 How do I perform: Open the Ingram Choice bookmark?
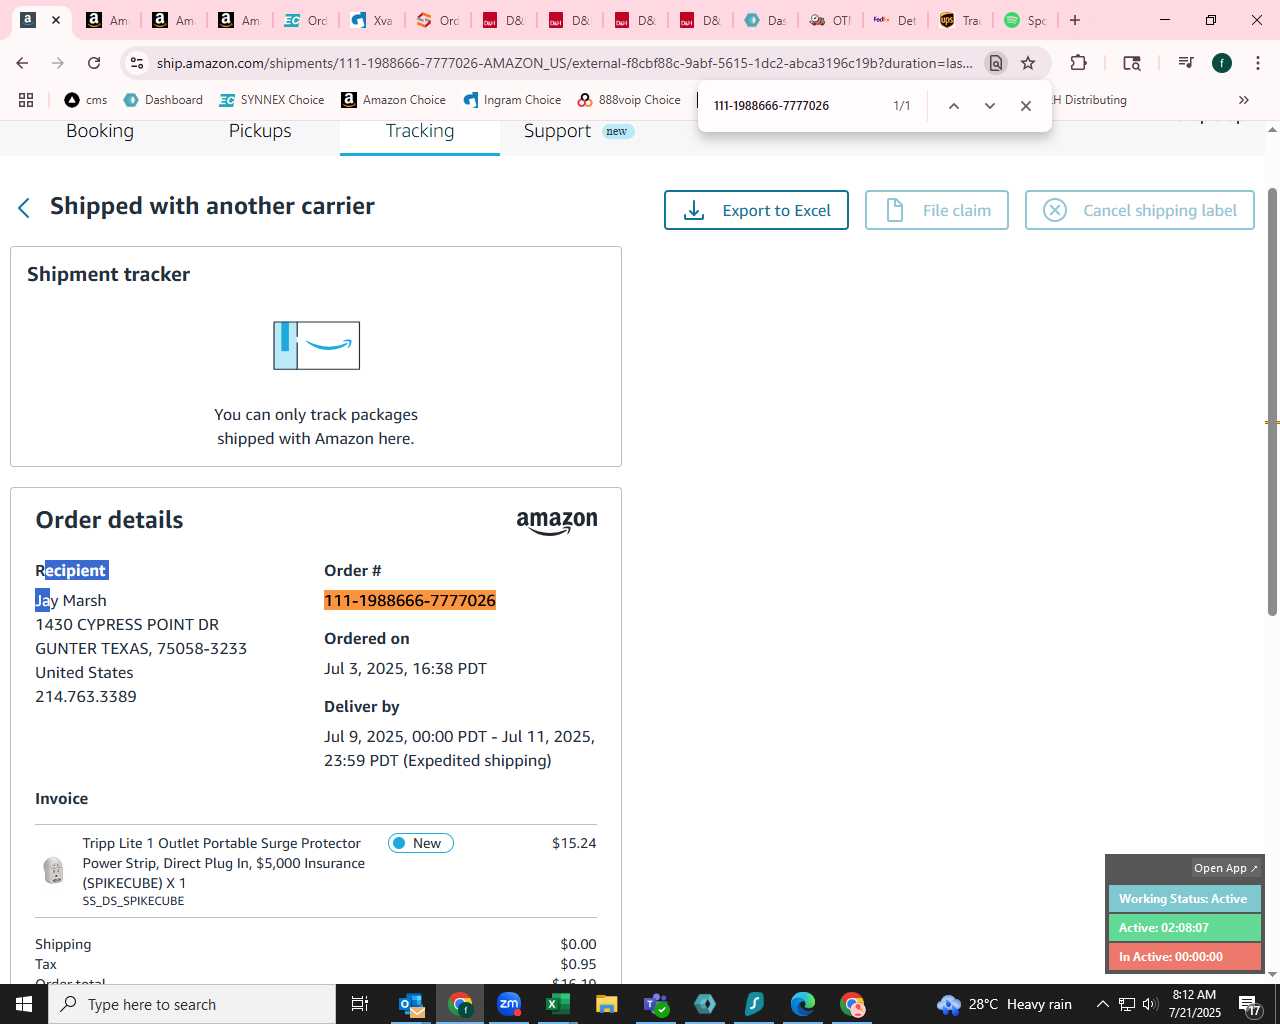512,100
